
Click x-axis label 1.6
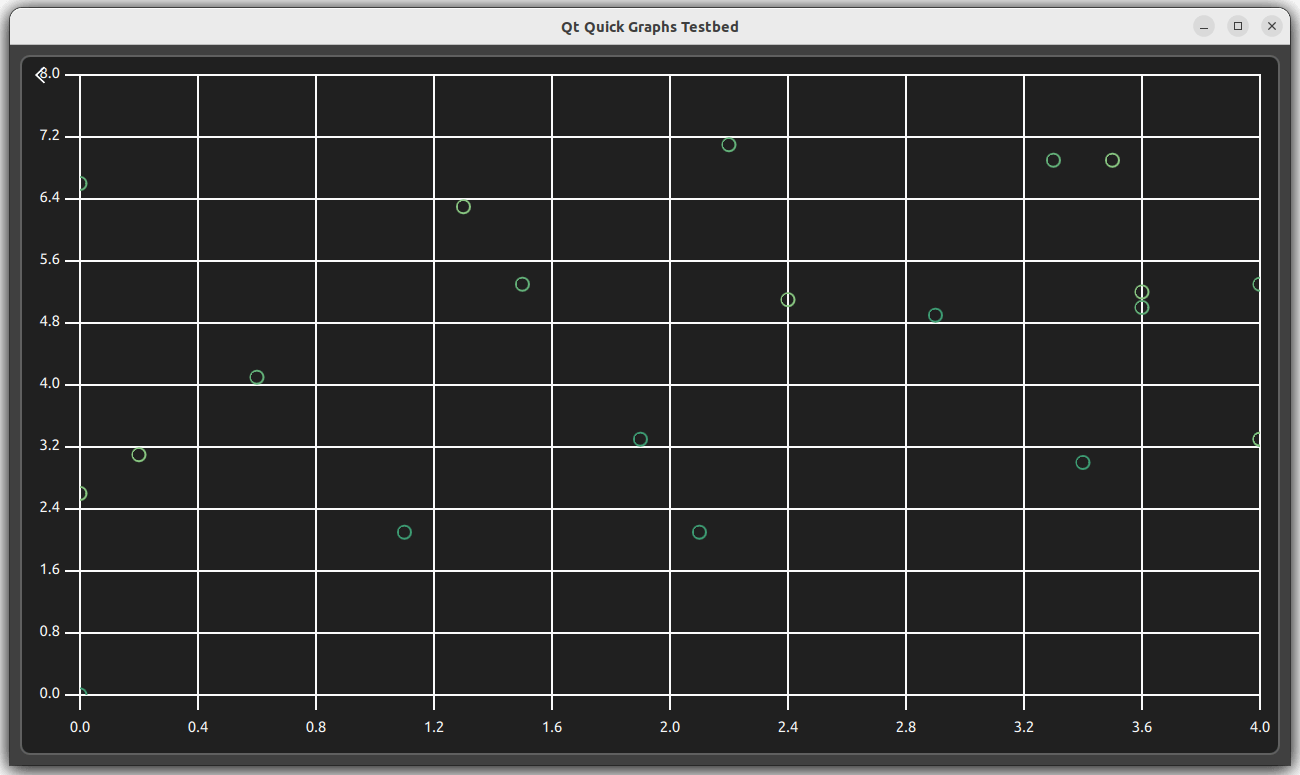[x=552, y=728]
